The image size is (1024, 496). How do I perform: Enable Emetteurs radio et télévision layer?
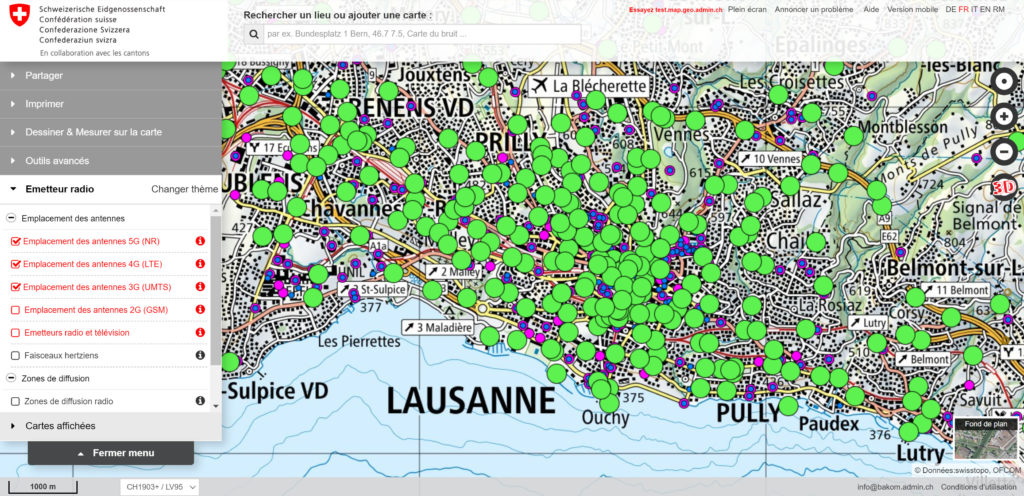pyautogui.click(x=16, y=333)
